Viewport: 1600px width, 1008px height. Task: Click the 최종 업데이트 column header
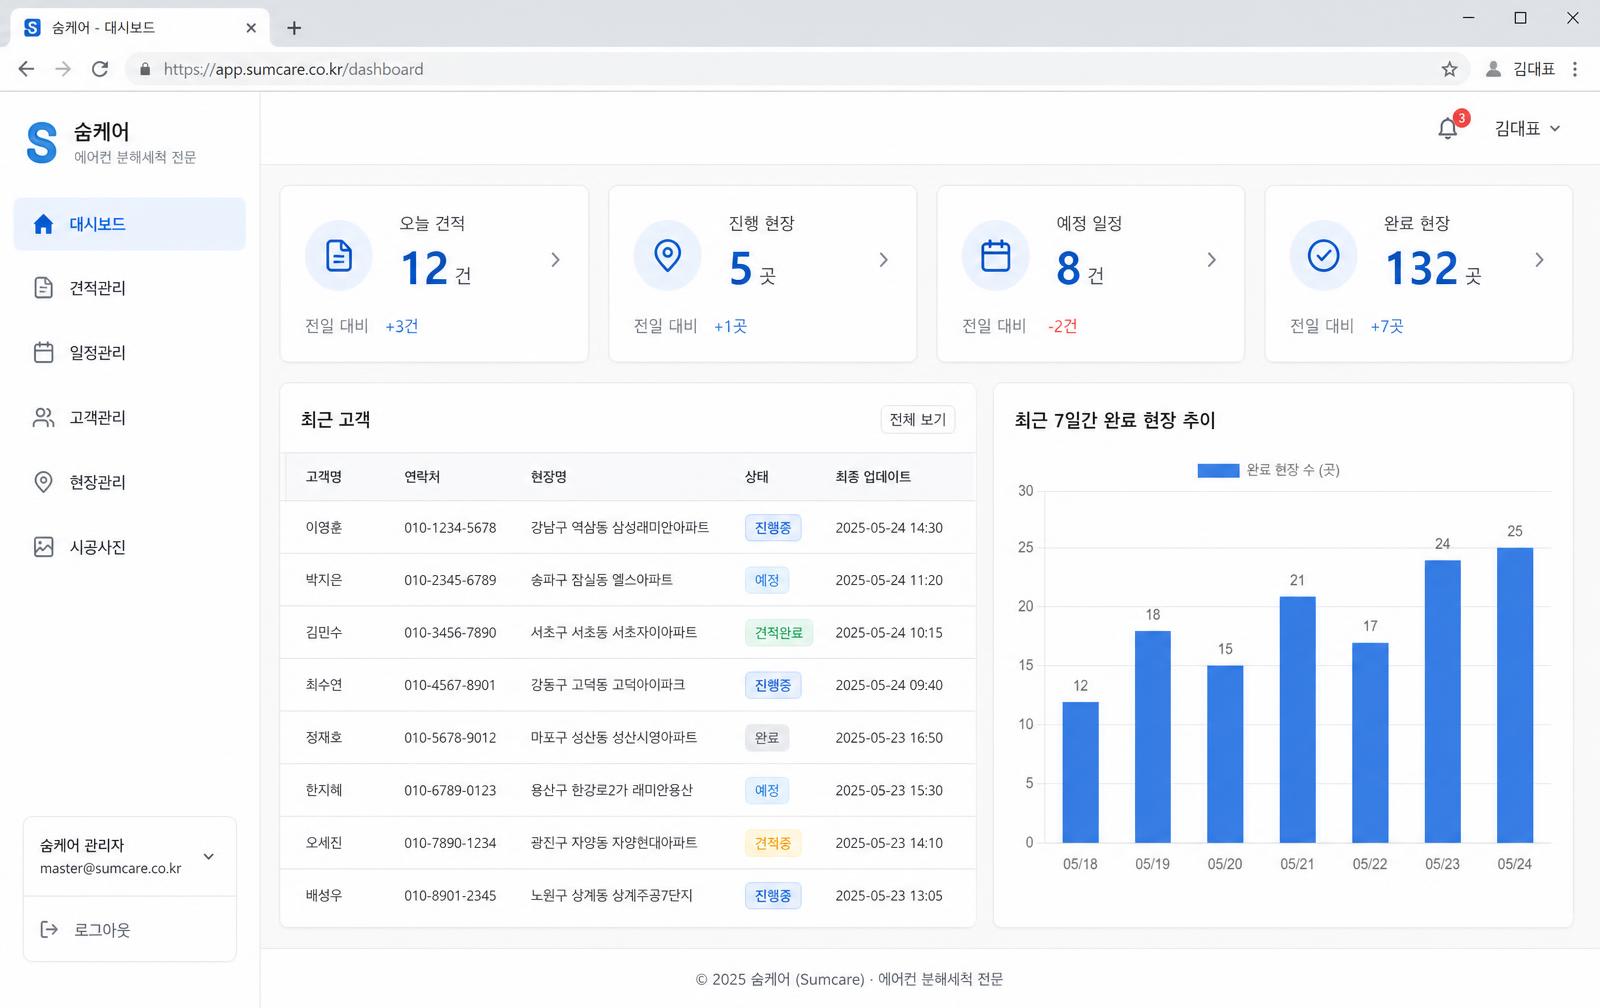[873, 477]
